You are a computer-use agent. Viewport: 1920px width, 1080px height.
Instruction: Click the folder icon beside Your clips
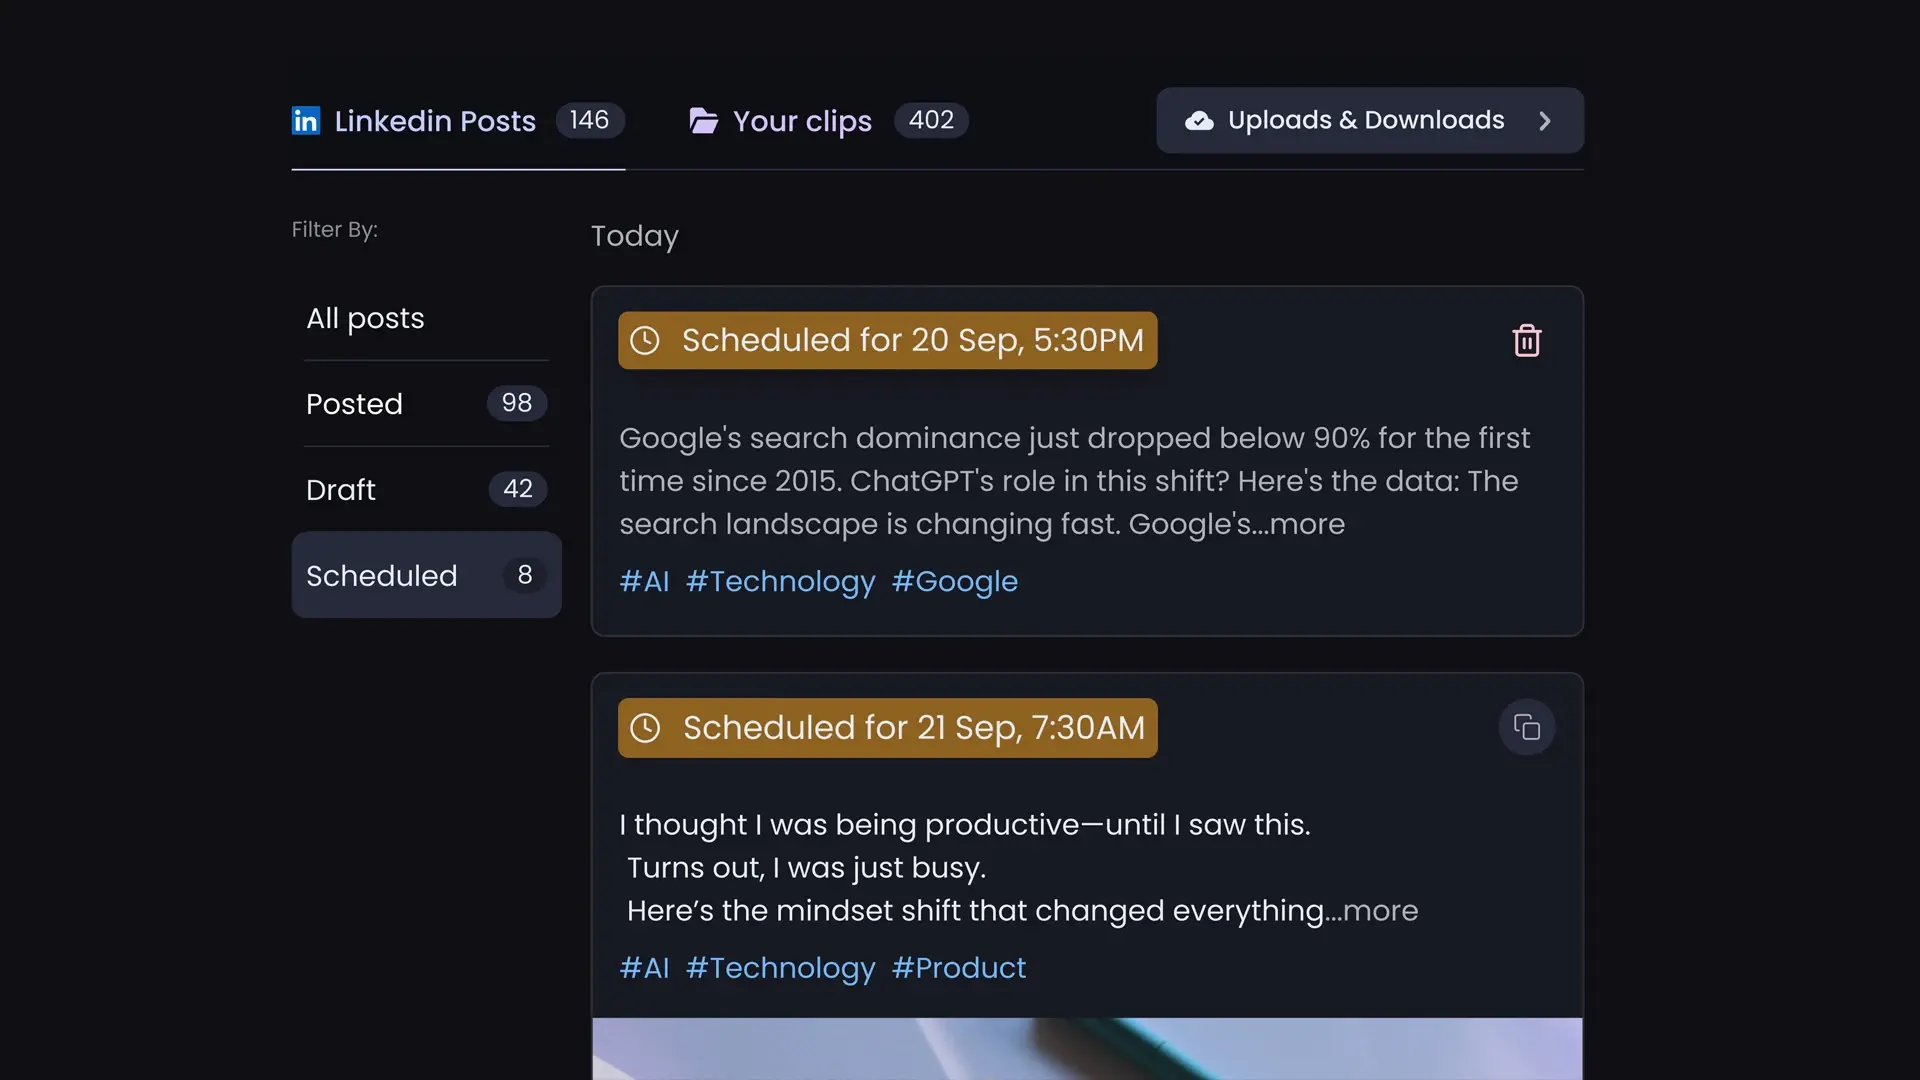pos(704,120)
